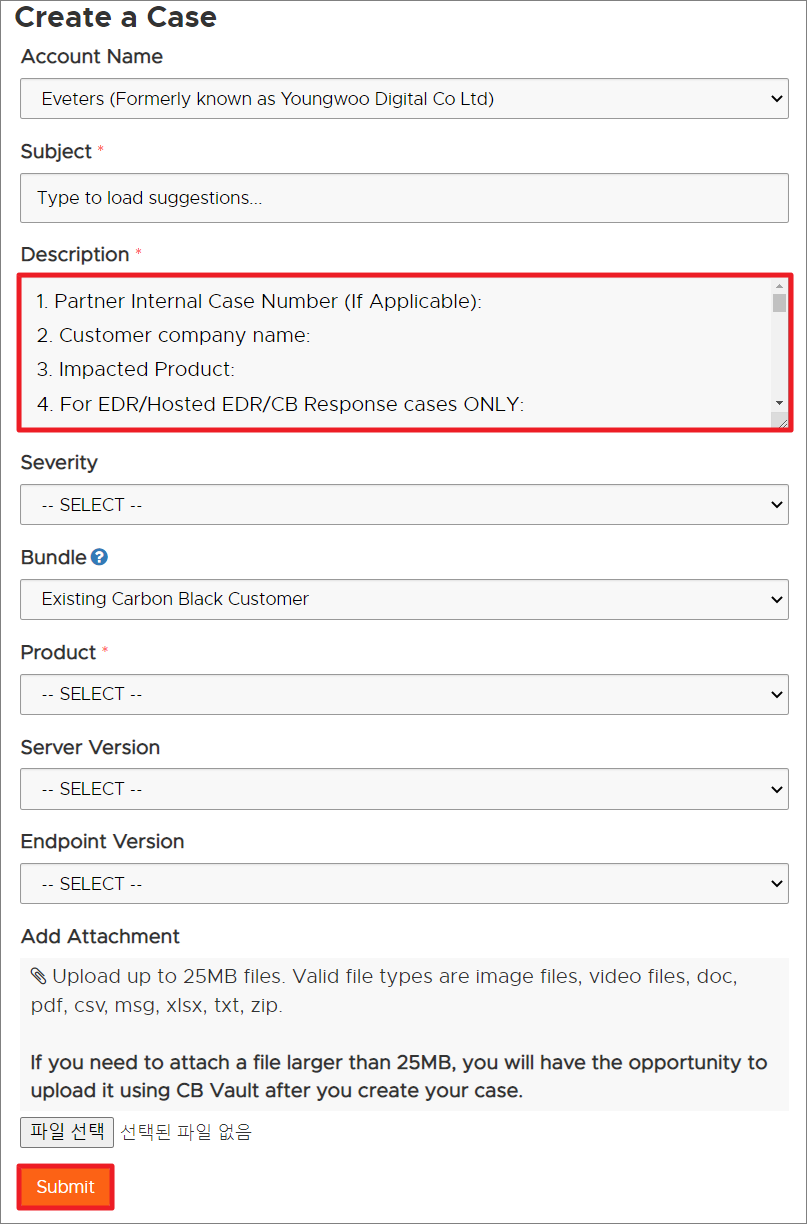Expand the Bundle dropdown list
The image size is (807, 1224).
click(404, 599)
